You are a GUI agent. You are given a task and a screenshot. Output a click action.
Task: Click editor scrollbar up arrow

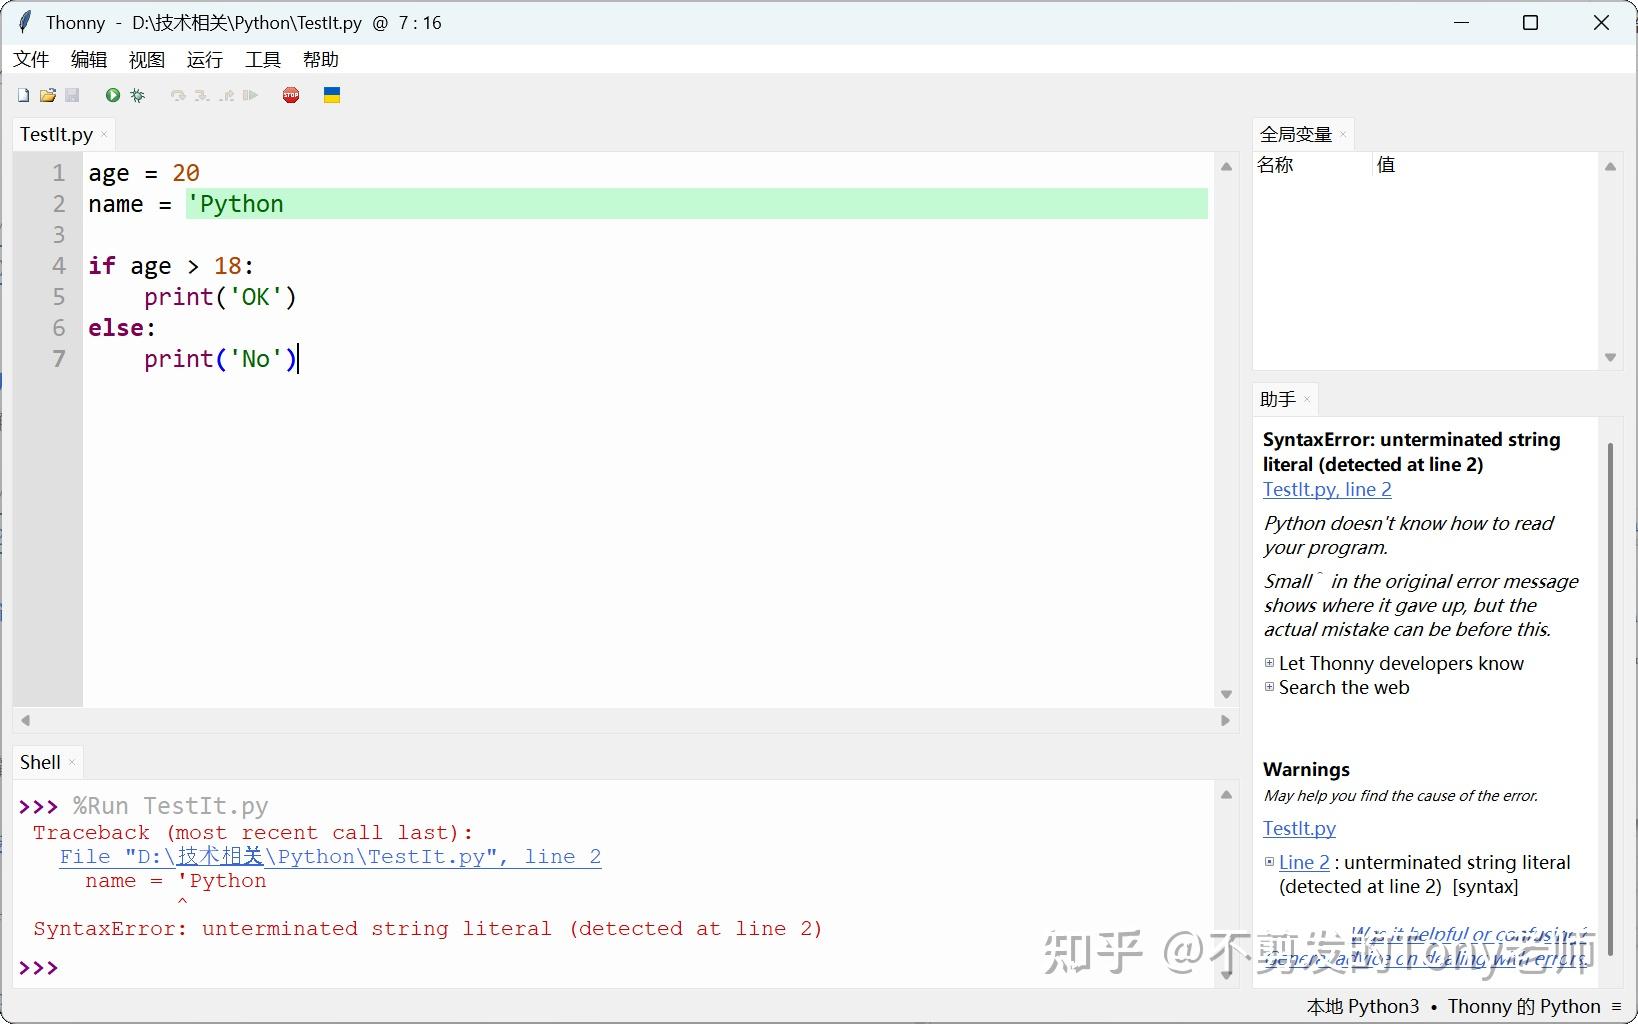click(1226, 167)
